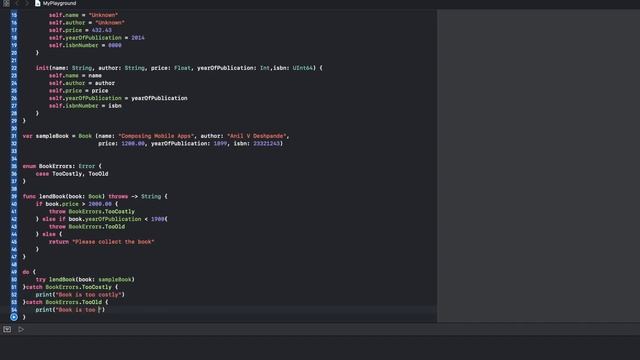Click 'self.isbnNumber = isbn' line
The image size is (640, 360).
tap(85, 106)
